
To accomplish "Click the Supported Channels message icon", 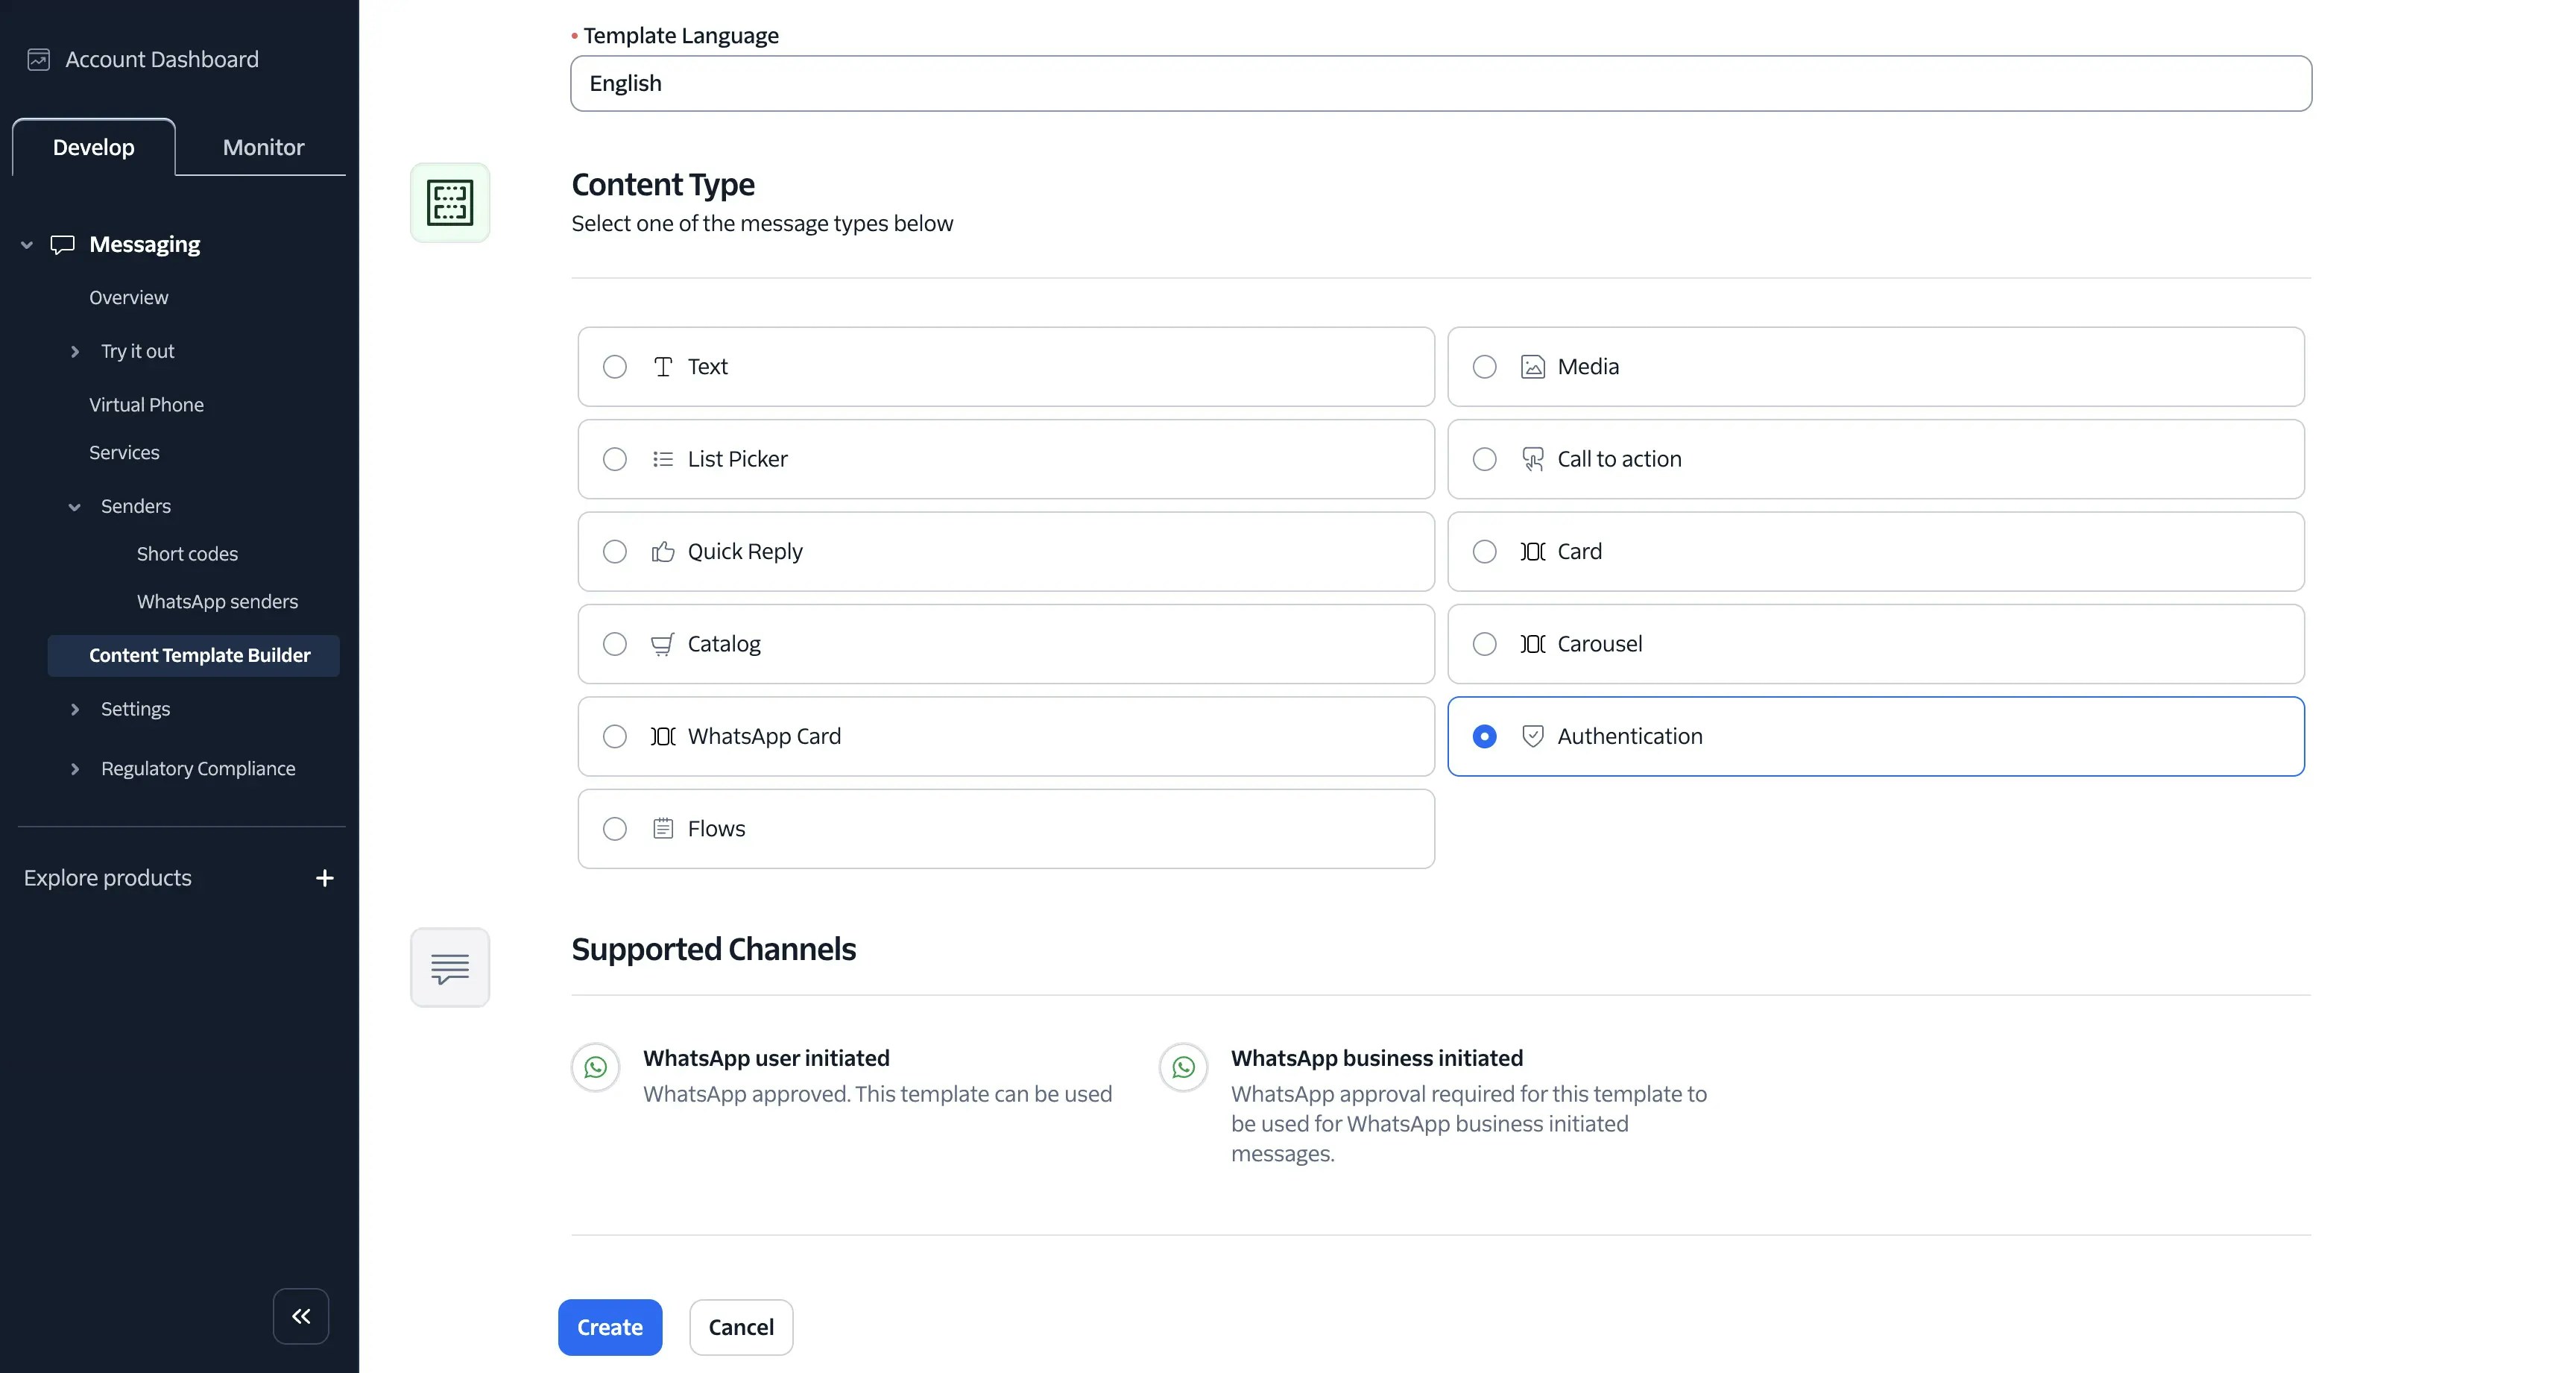I will (449, 967).
